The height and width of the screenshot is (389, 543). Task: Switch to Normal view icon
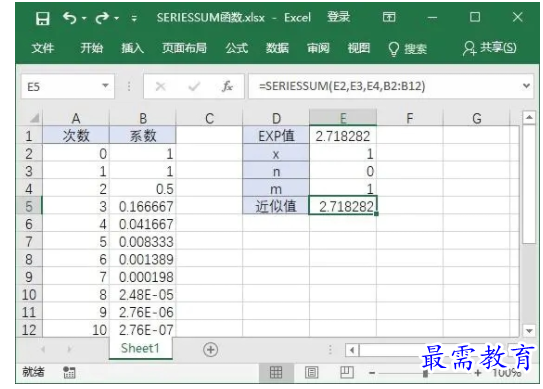276,373
